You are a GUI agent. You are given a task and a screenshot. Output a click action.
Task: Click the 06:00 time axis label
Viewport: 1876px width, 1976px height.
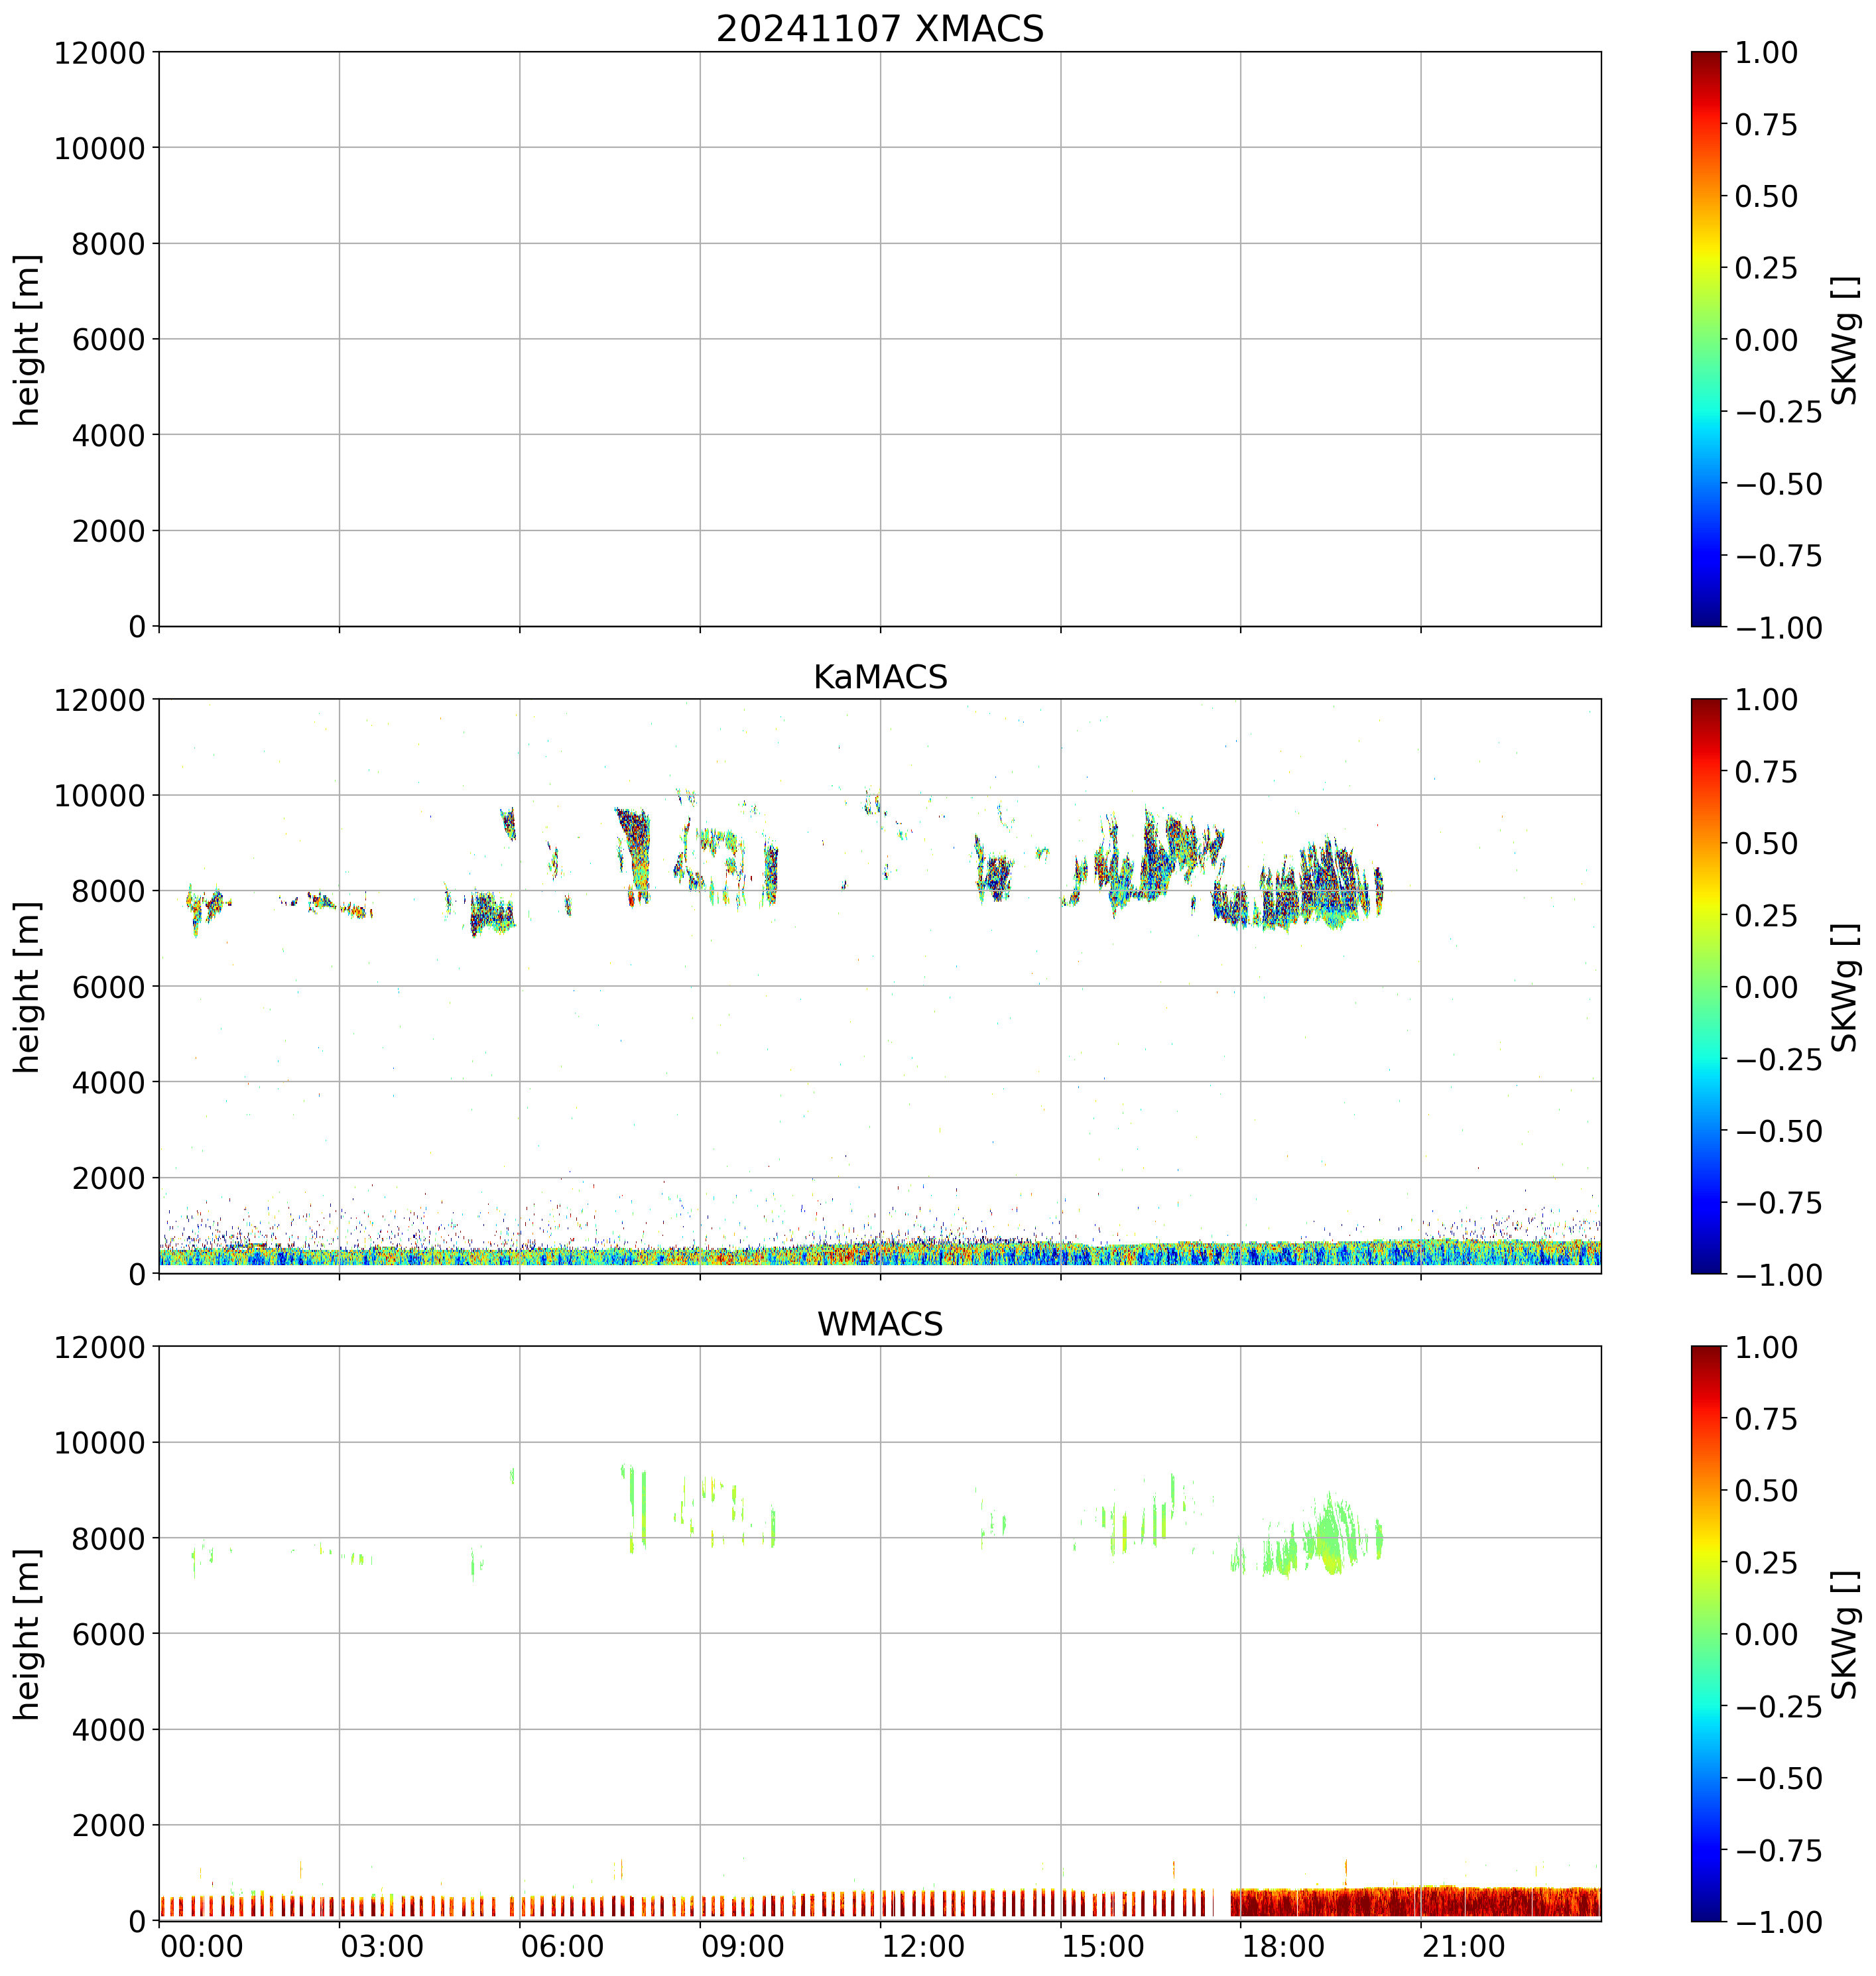pyautogui.click(x=562, y=1947)
